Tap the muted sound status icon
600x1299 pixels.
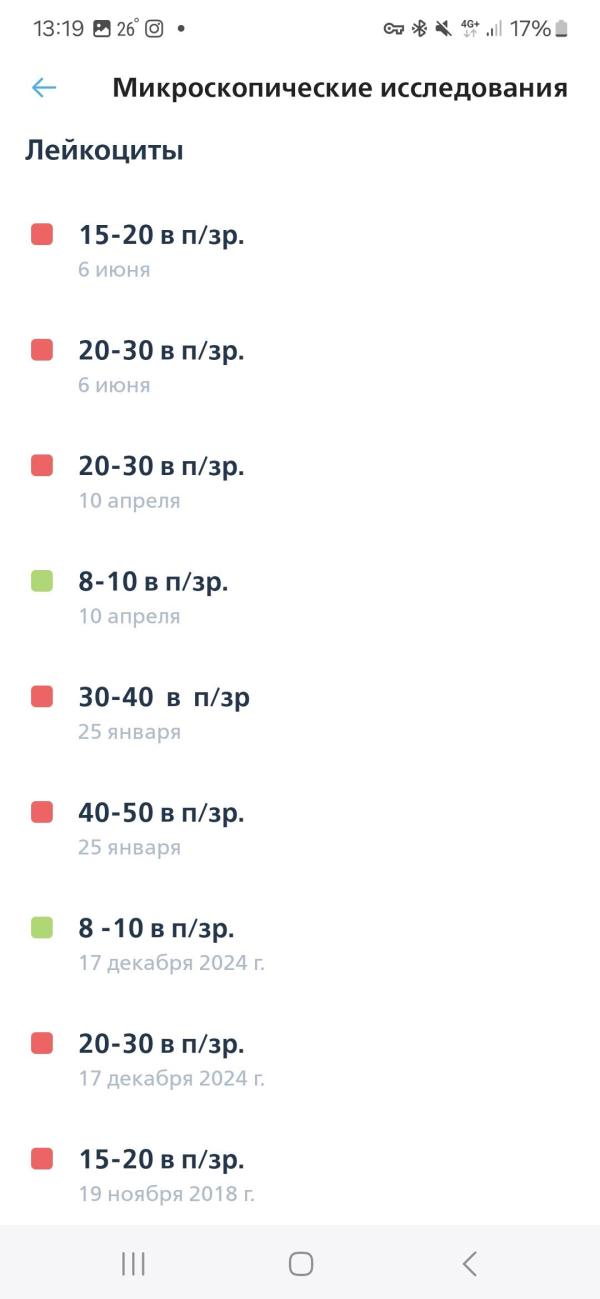pyautogui.click(x=444, y=29)
